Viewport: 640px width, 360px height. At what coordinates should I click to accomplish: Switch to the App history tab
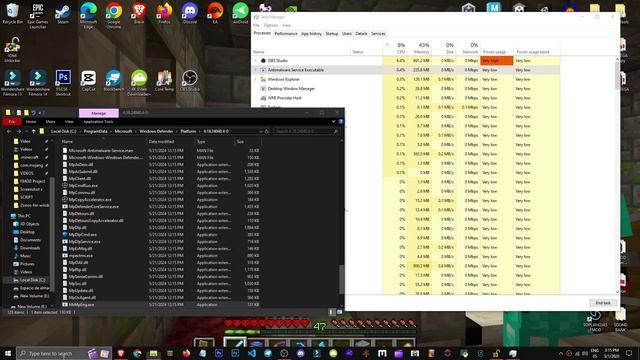311,33
